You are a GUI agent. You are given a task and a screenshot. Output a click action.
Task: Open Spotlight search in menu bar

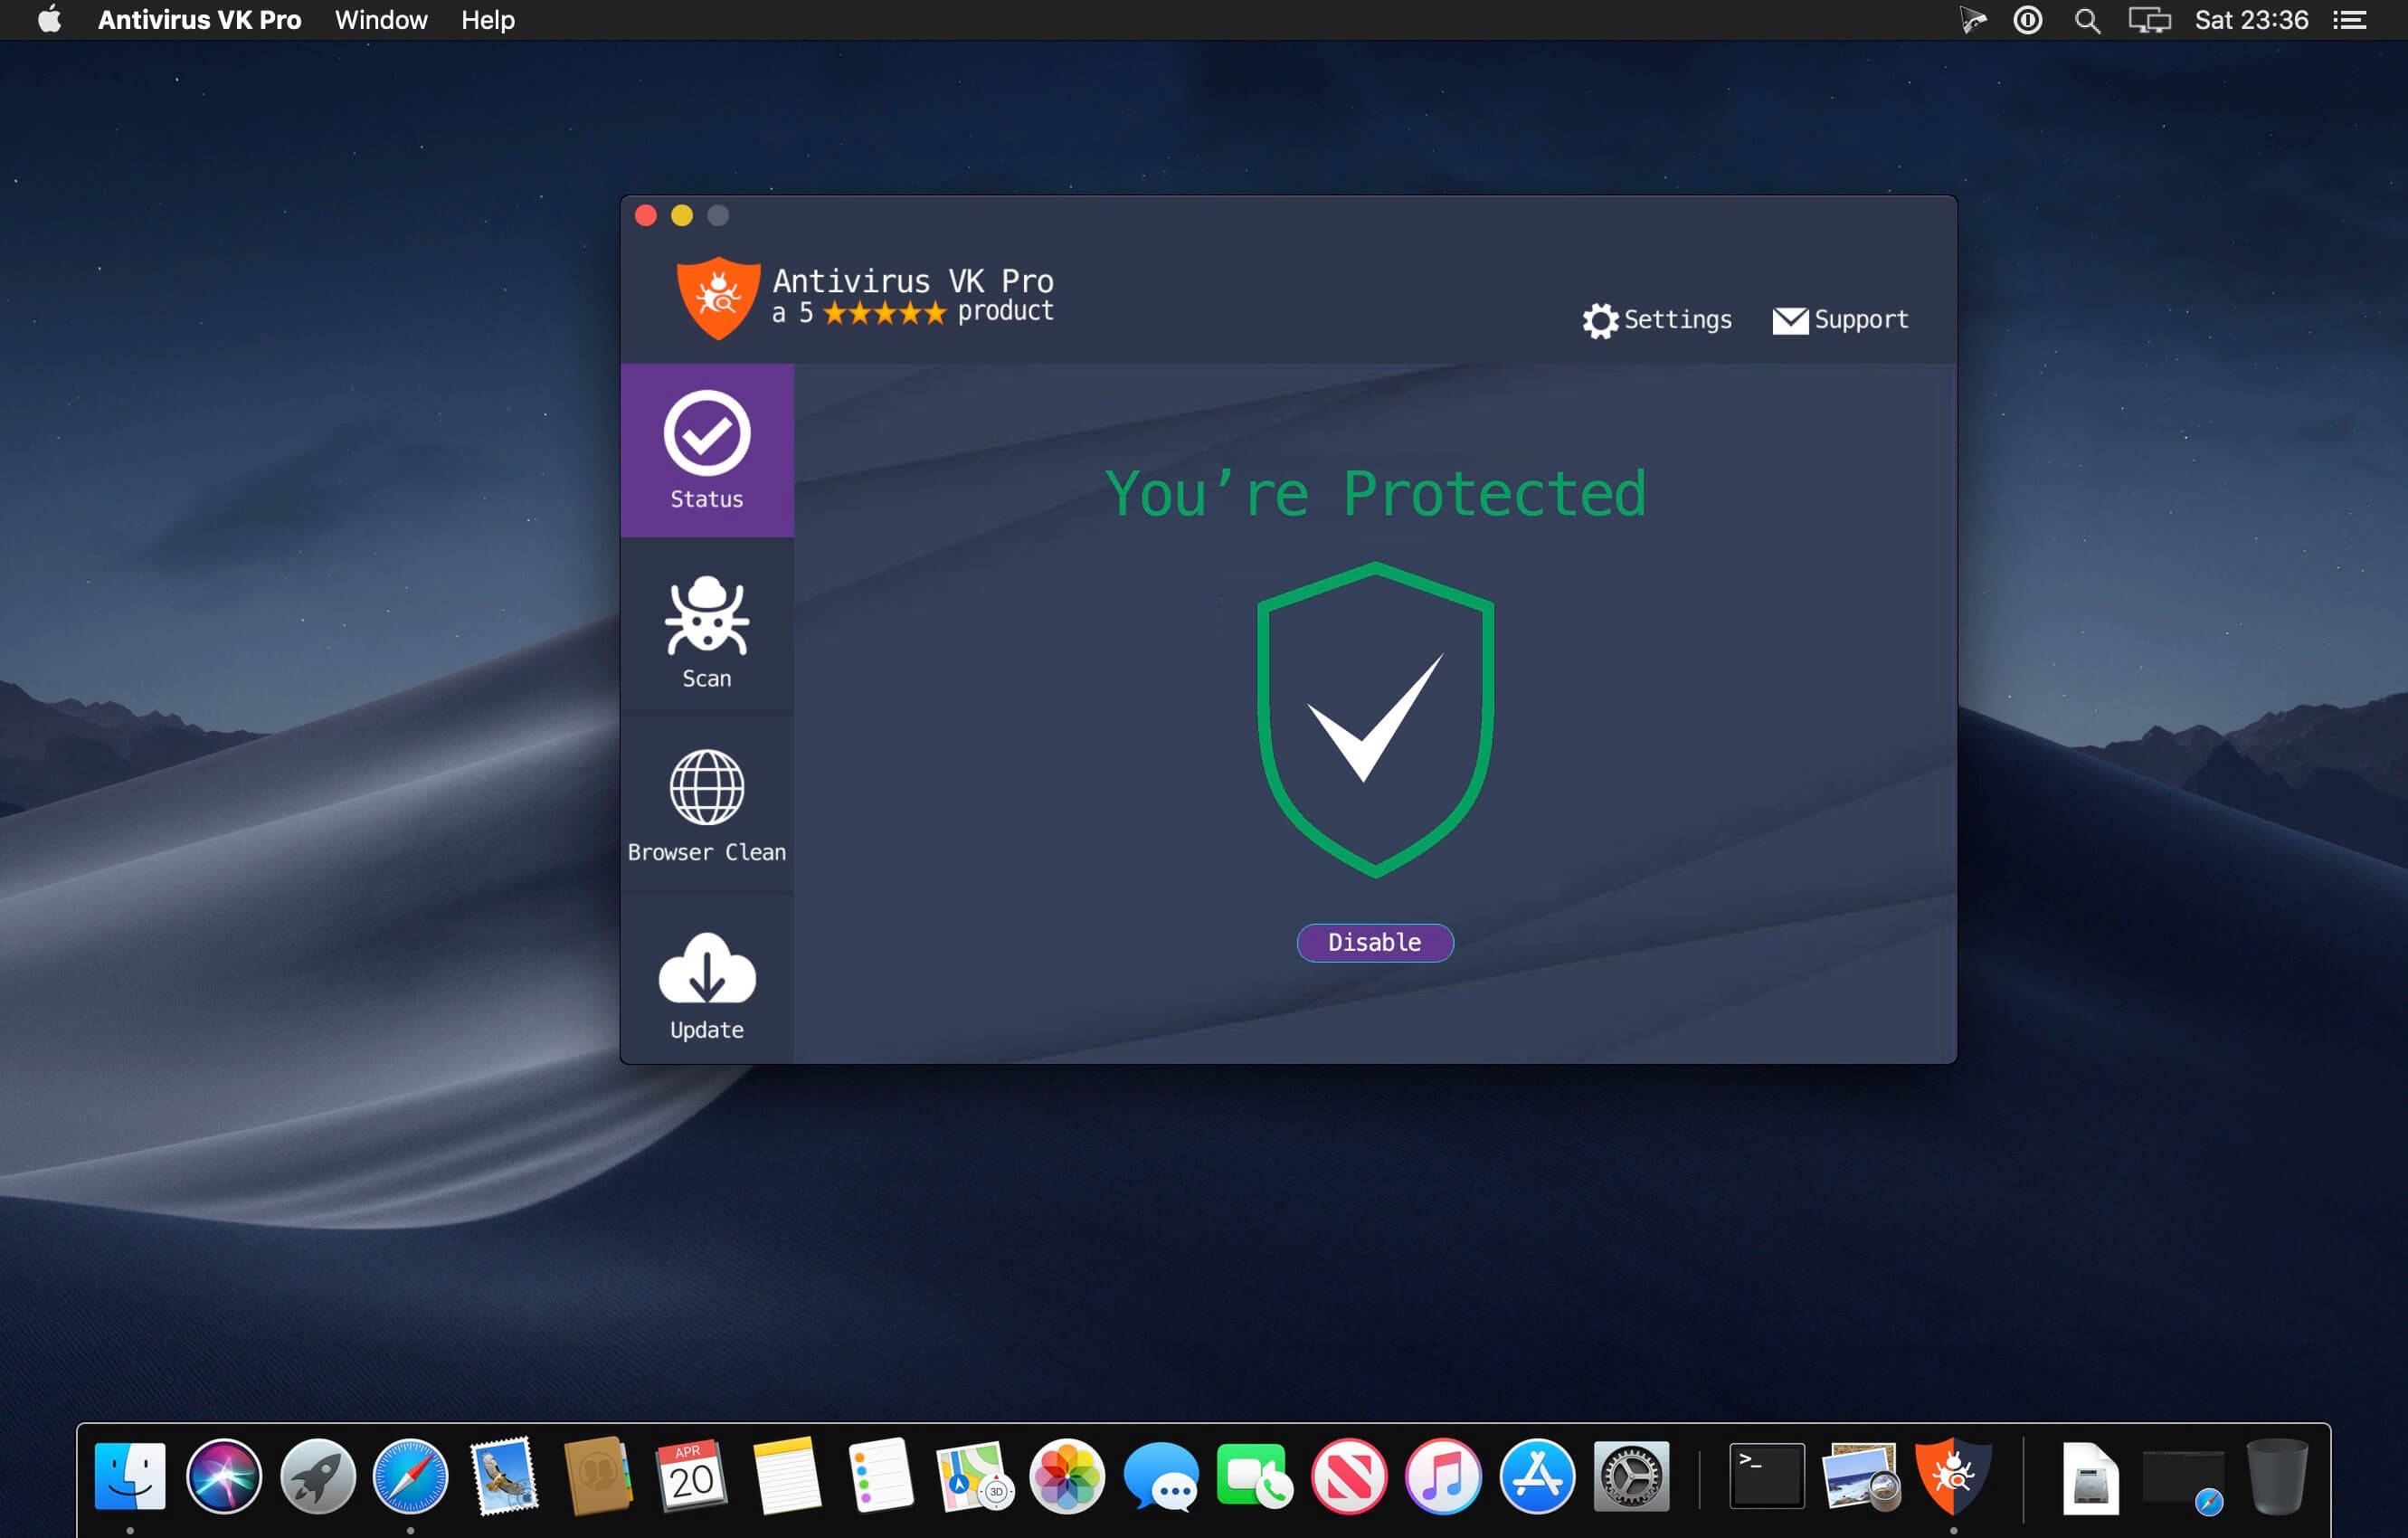coord(2087,20)
